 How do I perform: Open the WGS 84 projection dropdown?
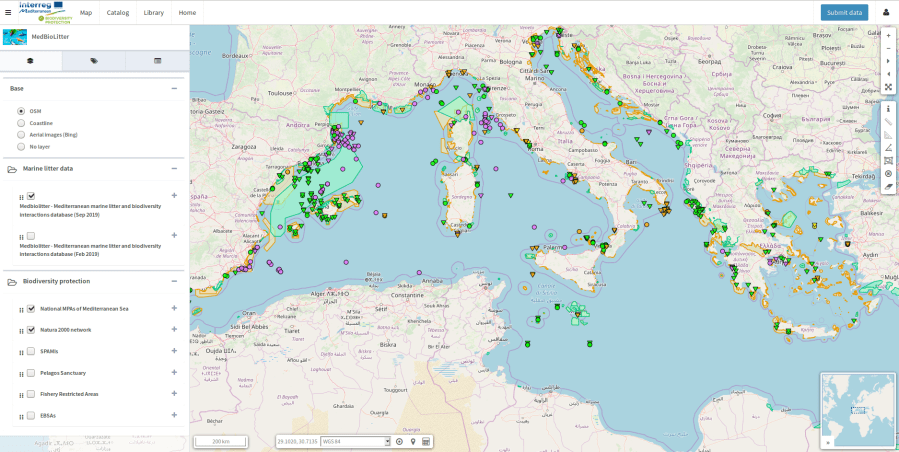click(x=355, y=441)
